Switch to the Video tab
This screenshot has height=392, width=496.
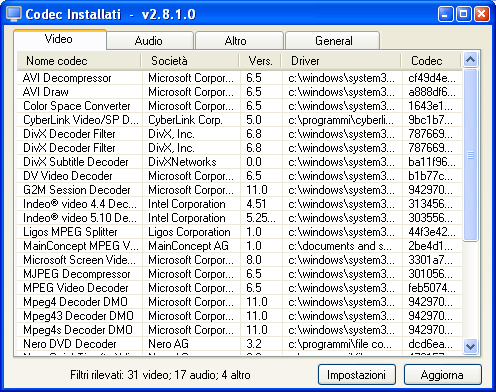[x=60, y=39]
